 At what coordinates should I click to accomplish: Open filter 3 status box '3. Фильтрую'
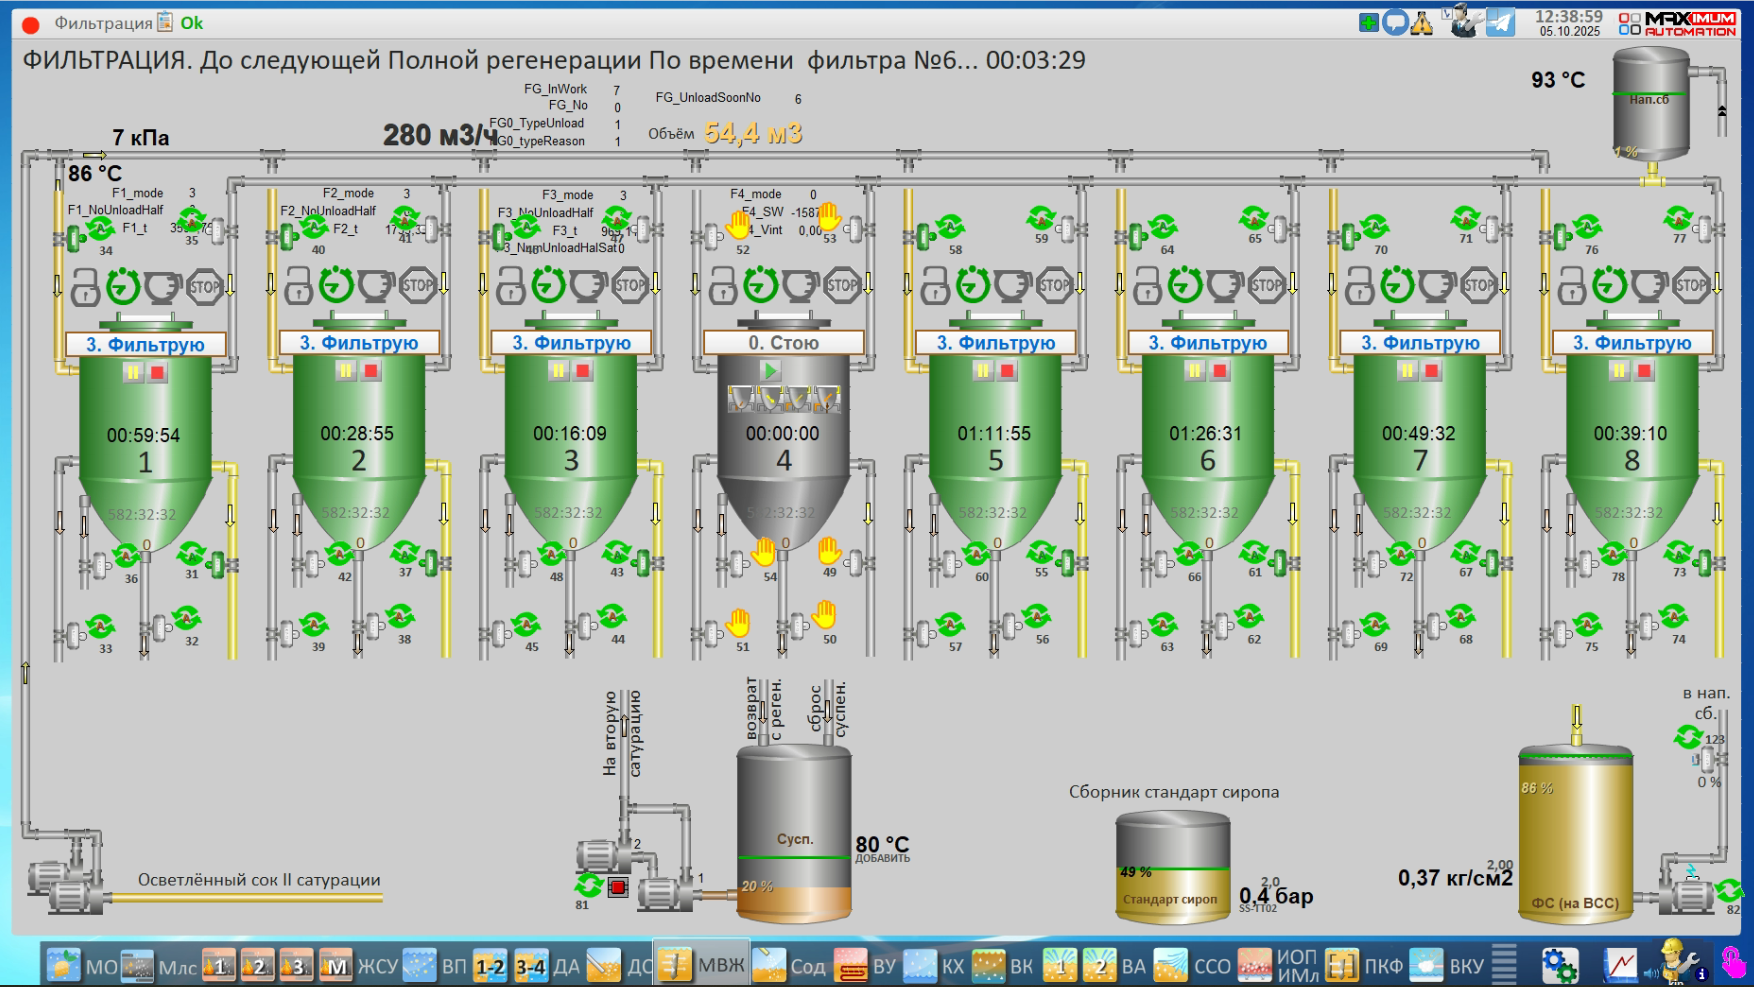pyautogui.click(x=571, y=343)
